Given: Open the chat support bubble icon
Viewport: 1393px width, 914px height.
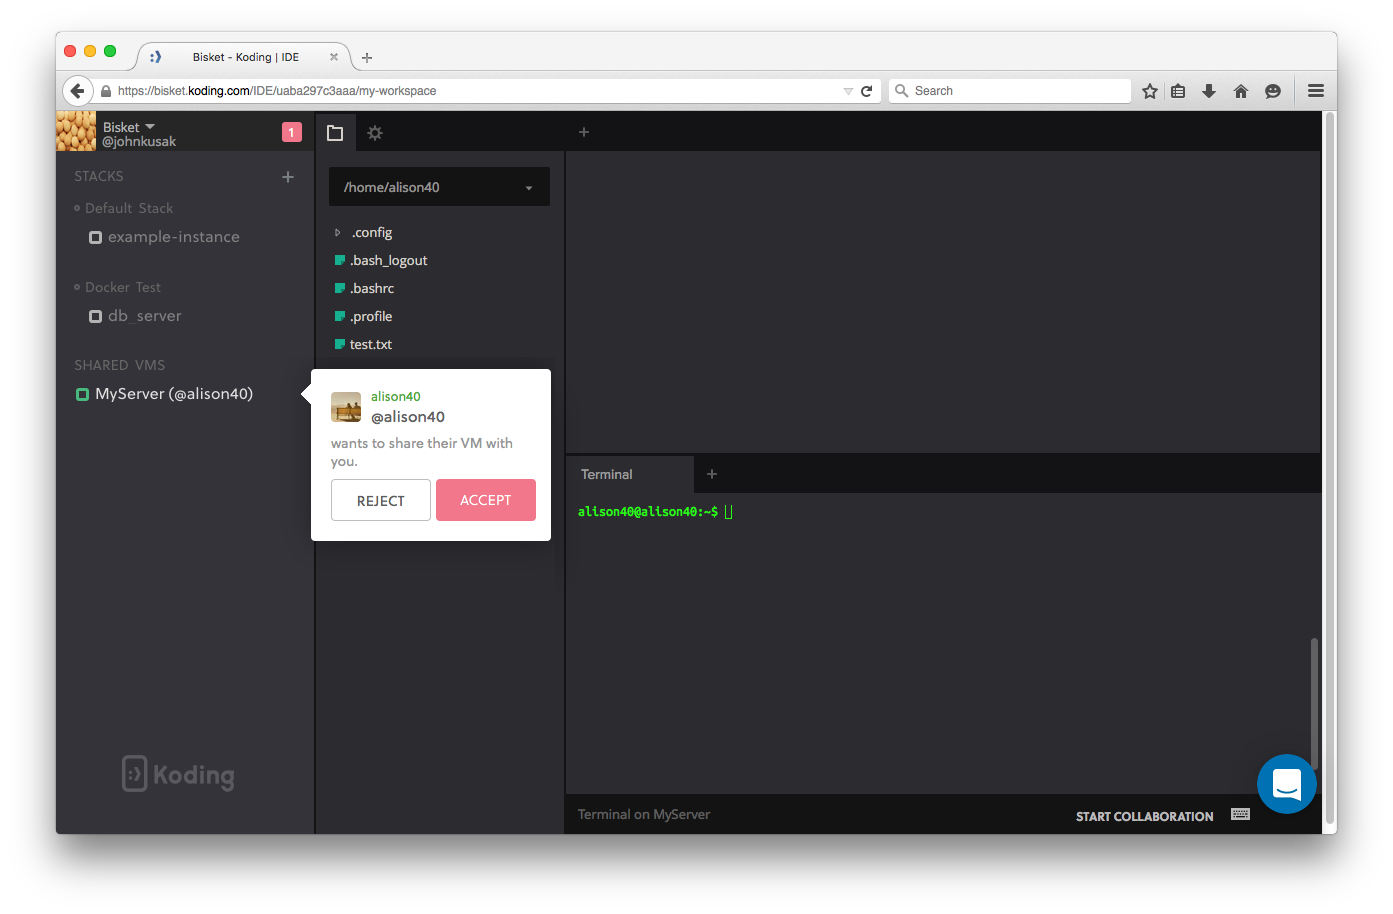Looking at the screenshot, I should [1287, 784].
